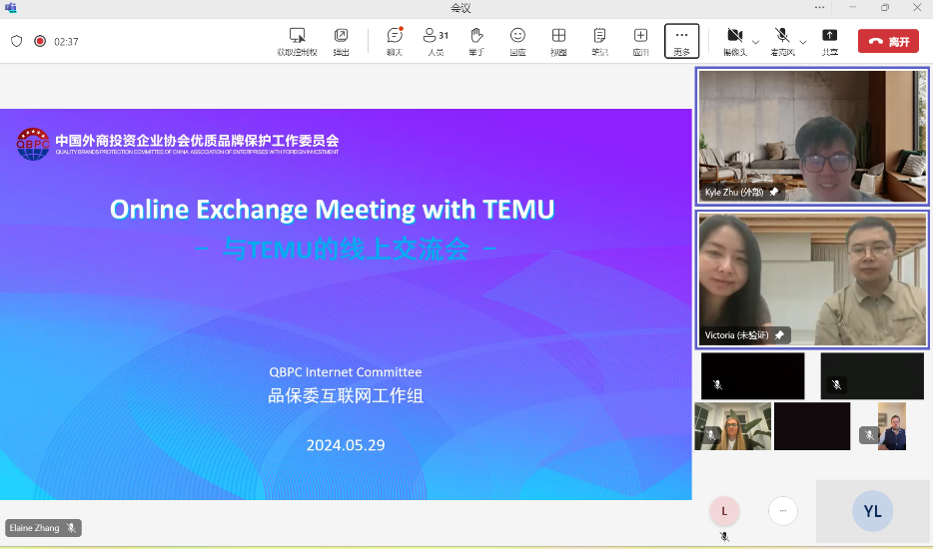Expand the camera options arrow

tap(756, 42)
